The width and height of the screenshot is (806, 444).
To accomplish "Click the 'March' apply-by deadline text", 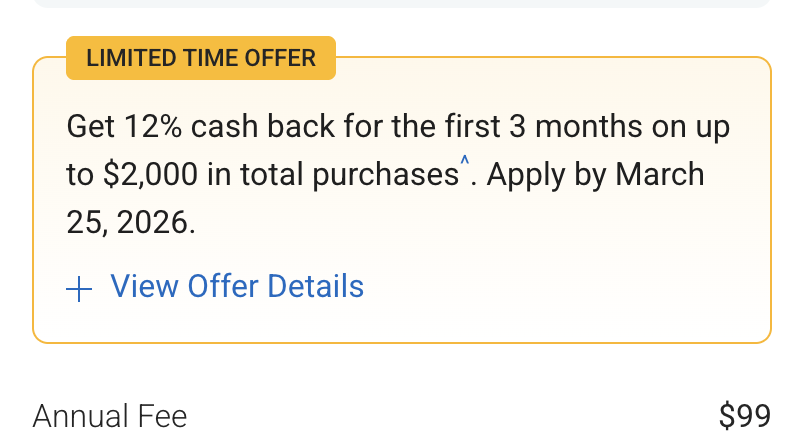I will coord(659,175).
